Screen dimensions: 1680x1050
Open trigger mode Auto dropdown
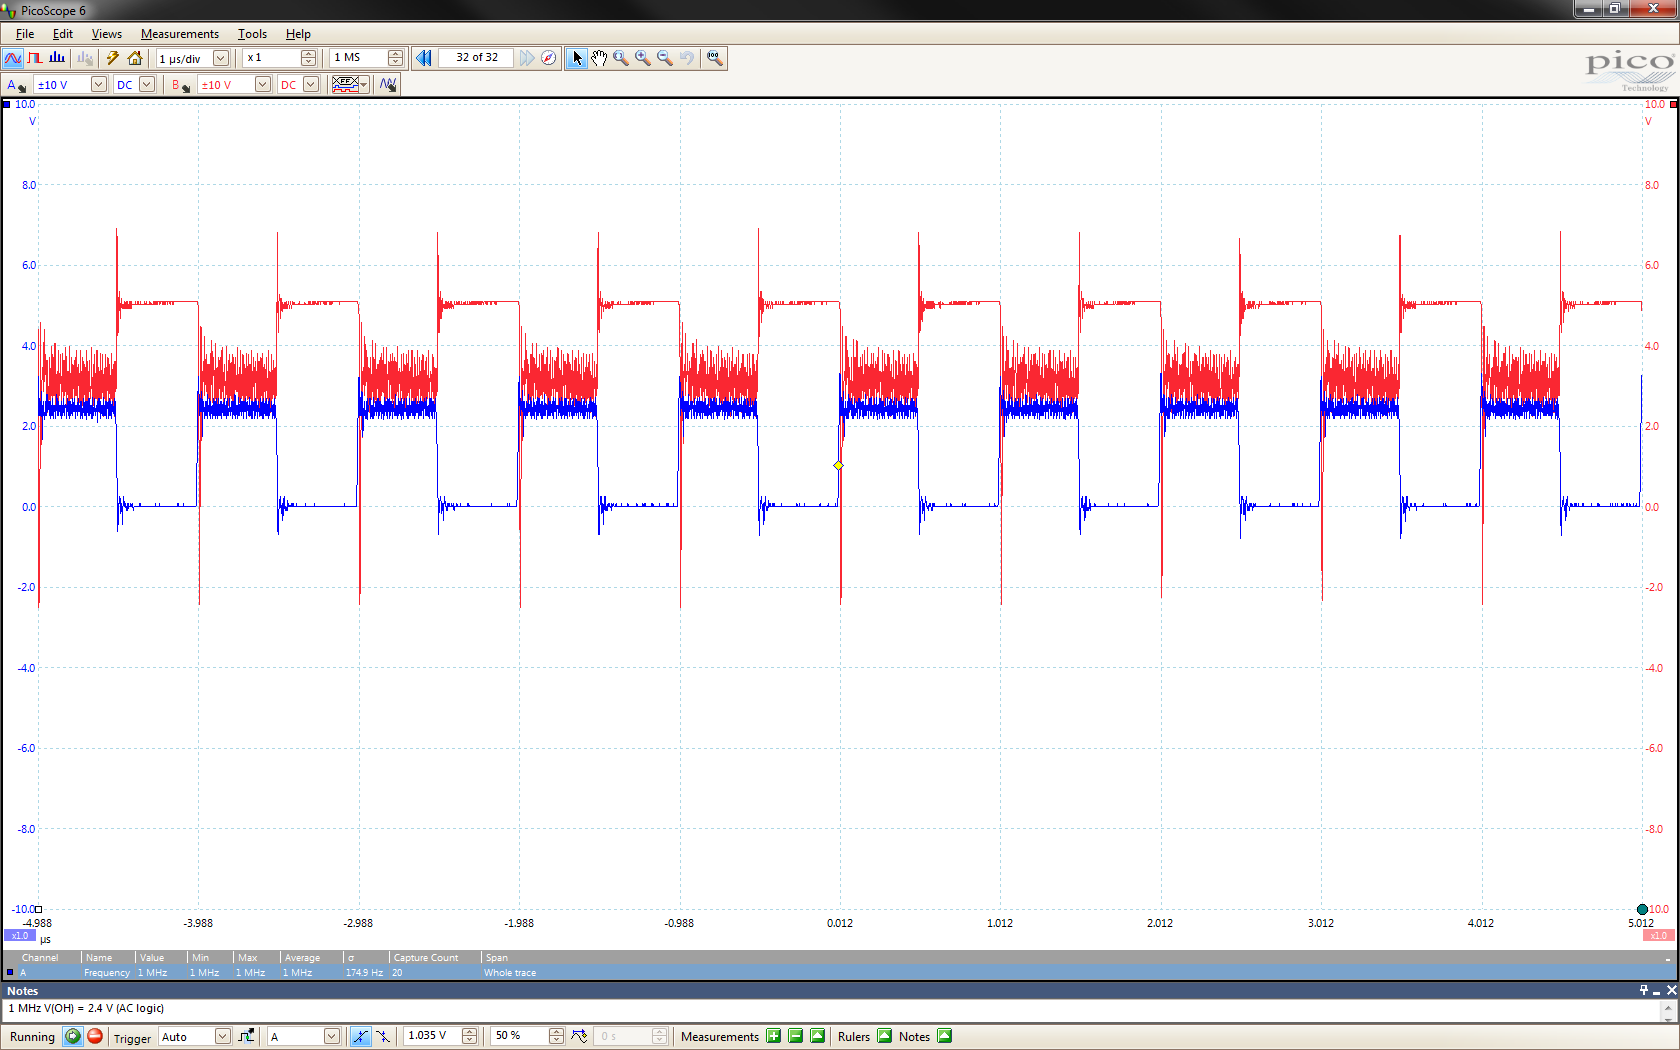(x=222, y=1036)
